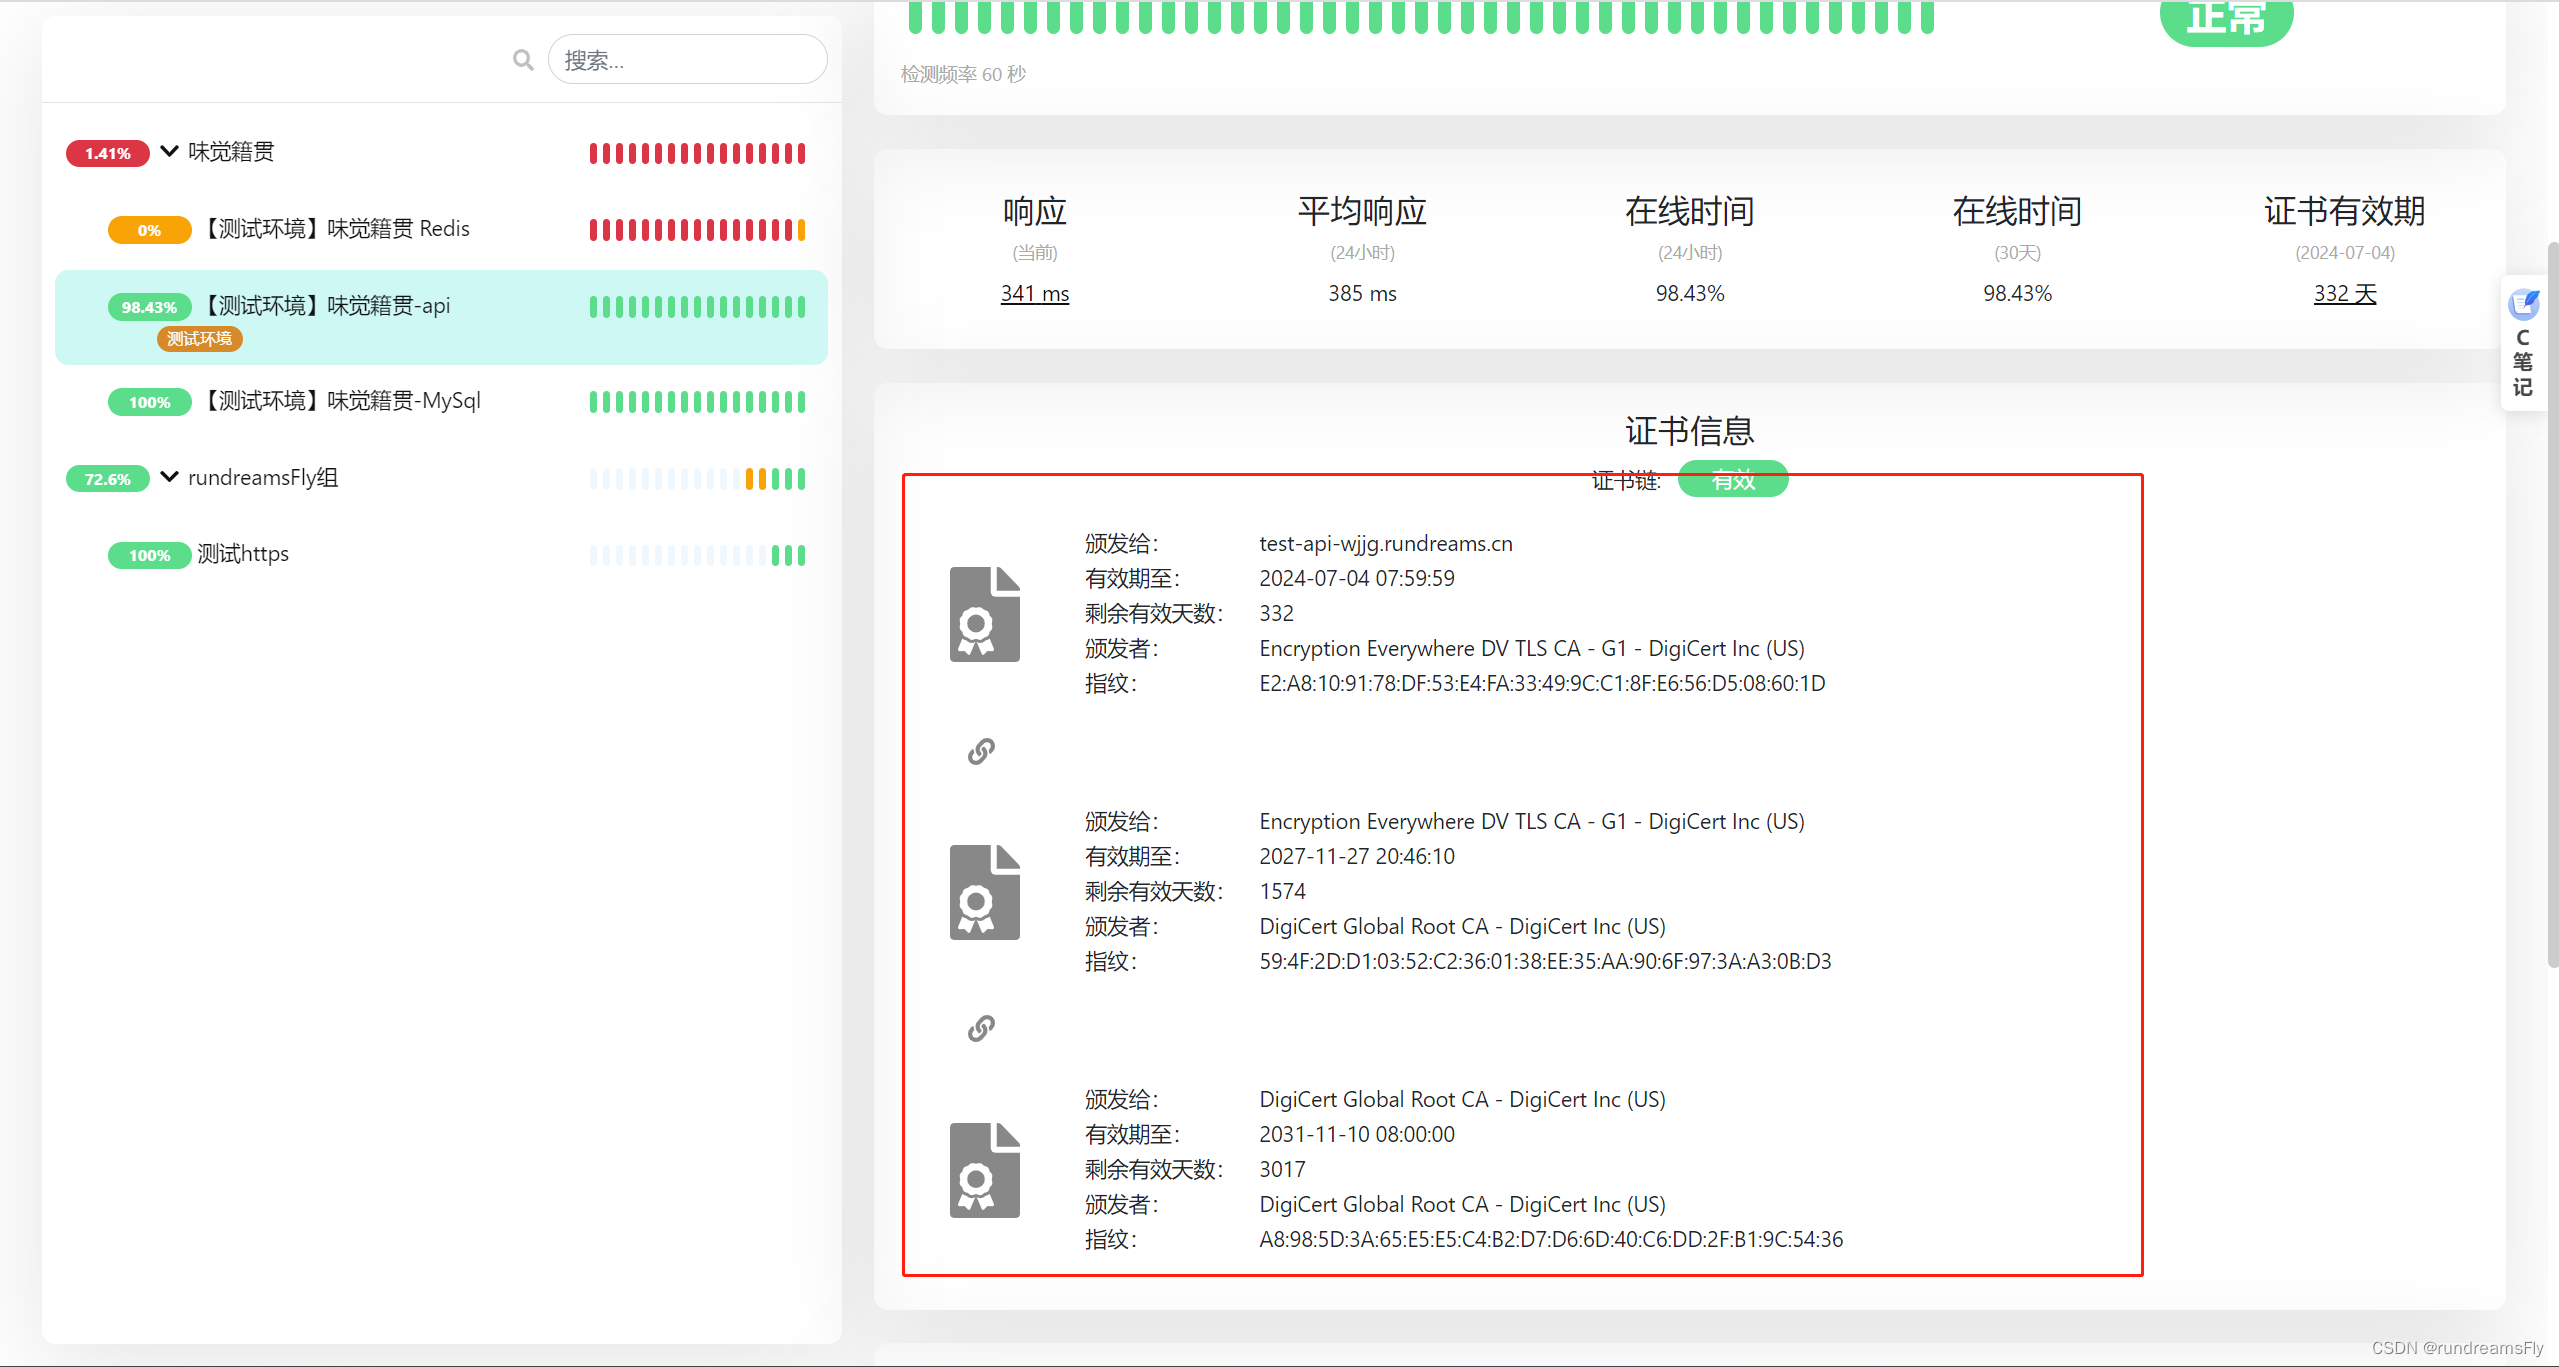
Task: Click the heartbeat bar of 味觉籍贯 group
Action: pyautogui.click(x=697, y=153)
